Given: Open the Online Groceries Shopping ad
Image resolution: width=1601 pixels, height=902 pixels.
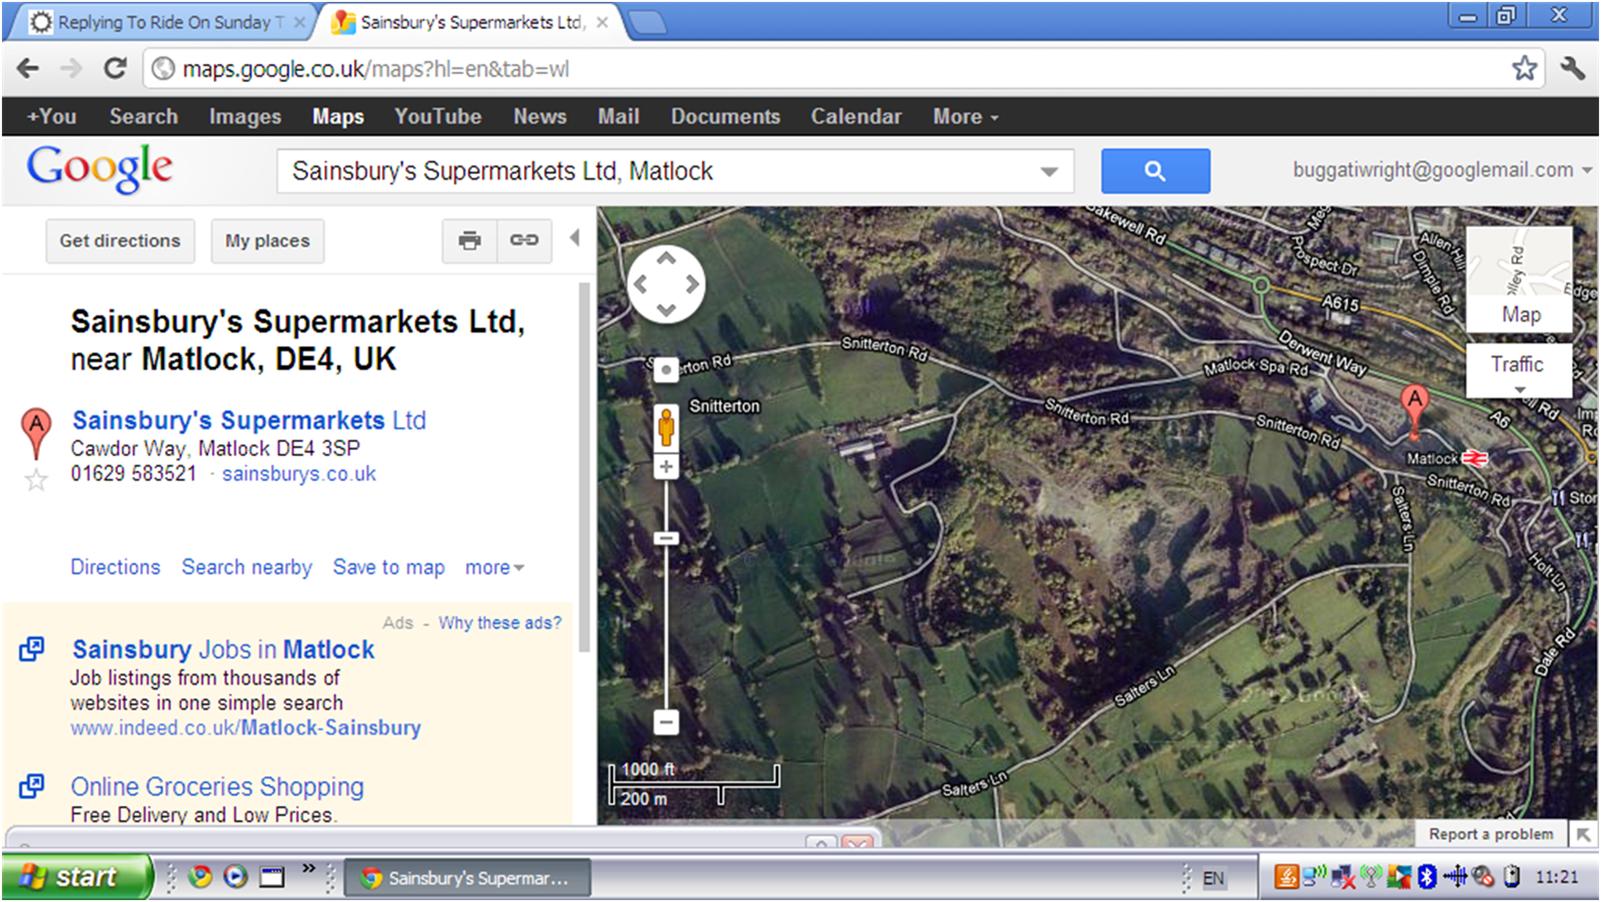Looking at the screenshot, I should coord(217,787).
